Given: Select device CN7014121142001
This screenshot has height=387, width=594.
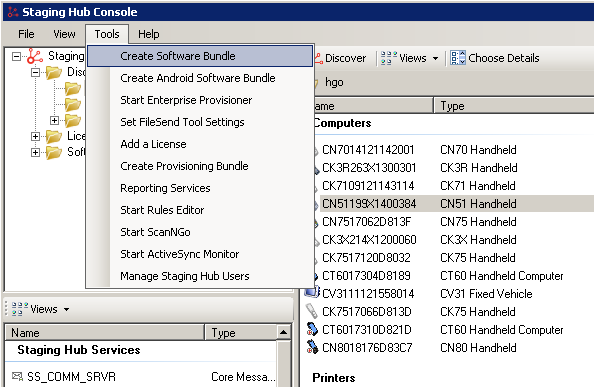Looking at the screenshot, I should click(368, 150).
